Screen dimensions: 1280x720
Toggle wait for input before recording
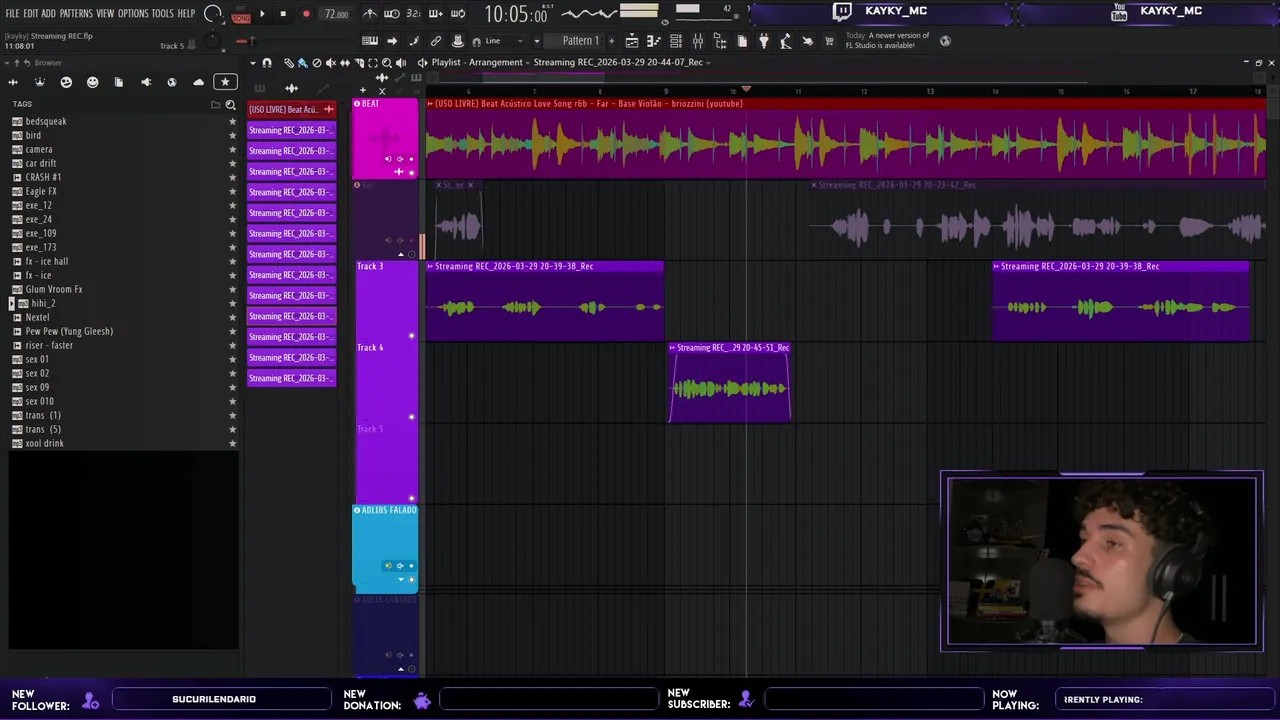pos(392,14)
